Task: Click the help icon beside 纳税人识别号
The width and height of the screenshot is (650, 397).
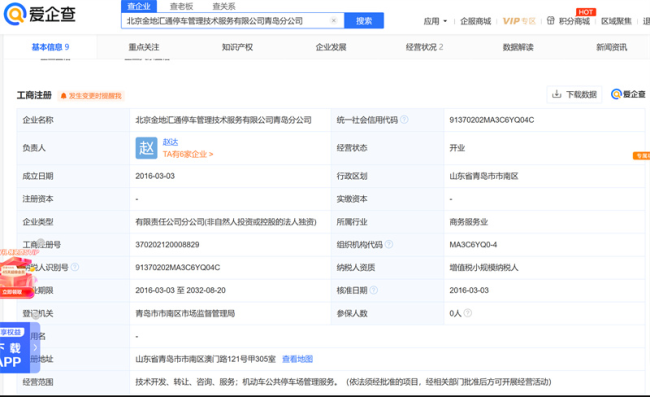Action: 75,267
